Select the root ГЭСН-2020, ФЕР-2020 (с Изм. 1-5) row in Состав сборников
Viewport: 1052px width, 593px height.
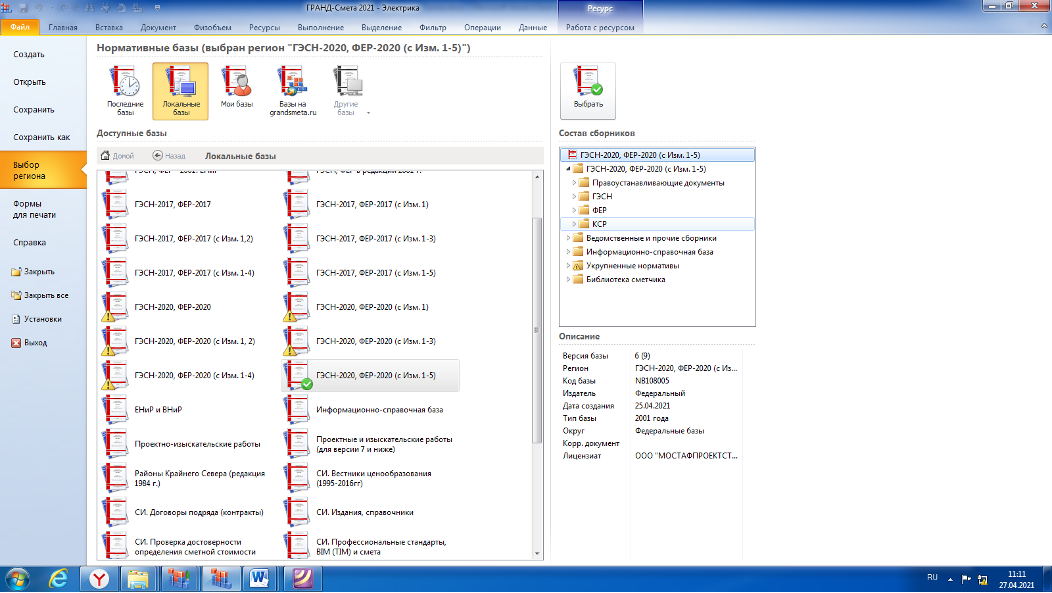658,155
